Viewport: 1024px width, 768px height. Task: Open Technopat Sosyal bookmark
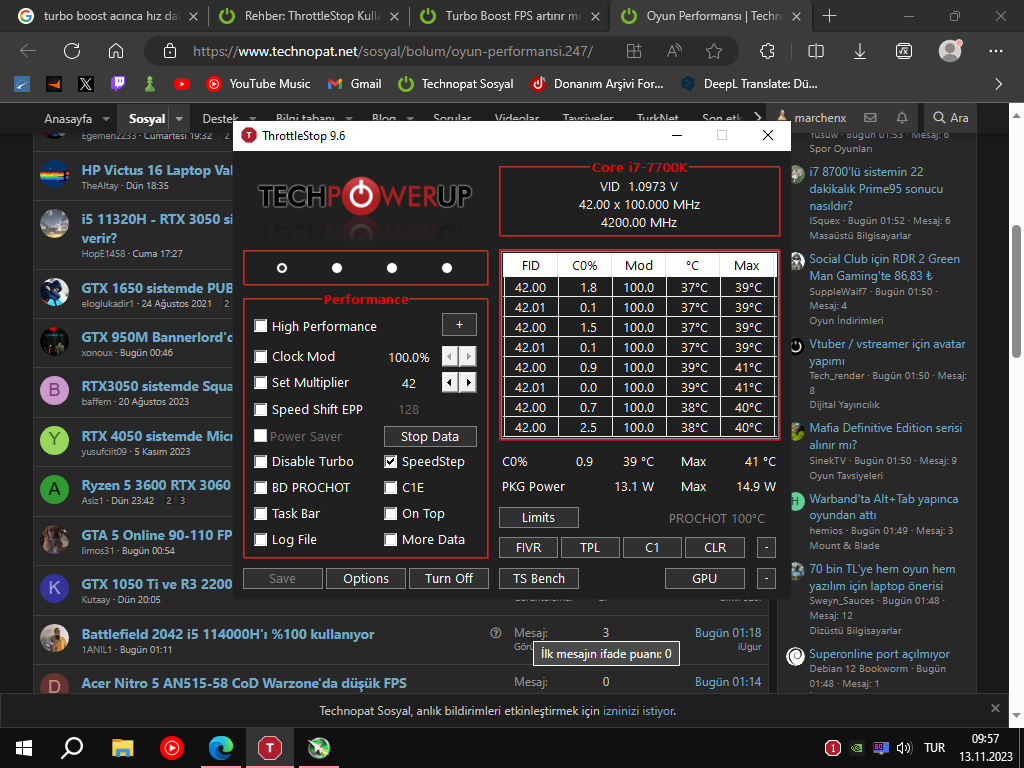point(456,84)
